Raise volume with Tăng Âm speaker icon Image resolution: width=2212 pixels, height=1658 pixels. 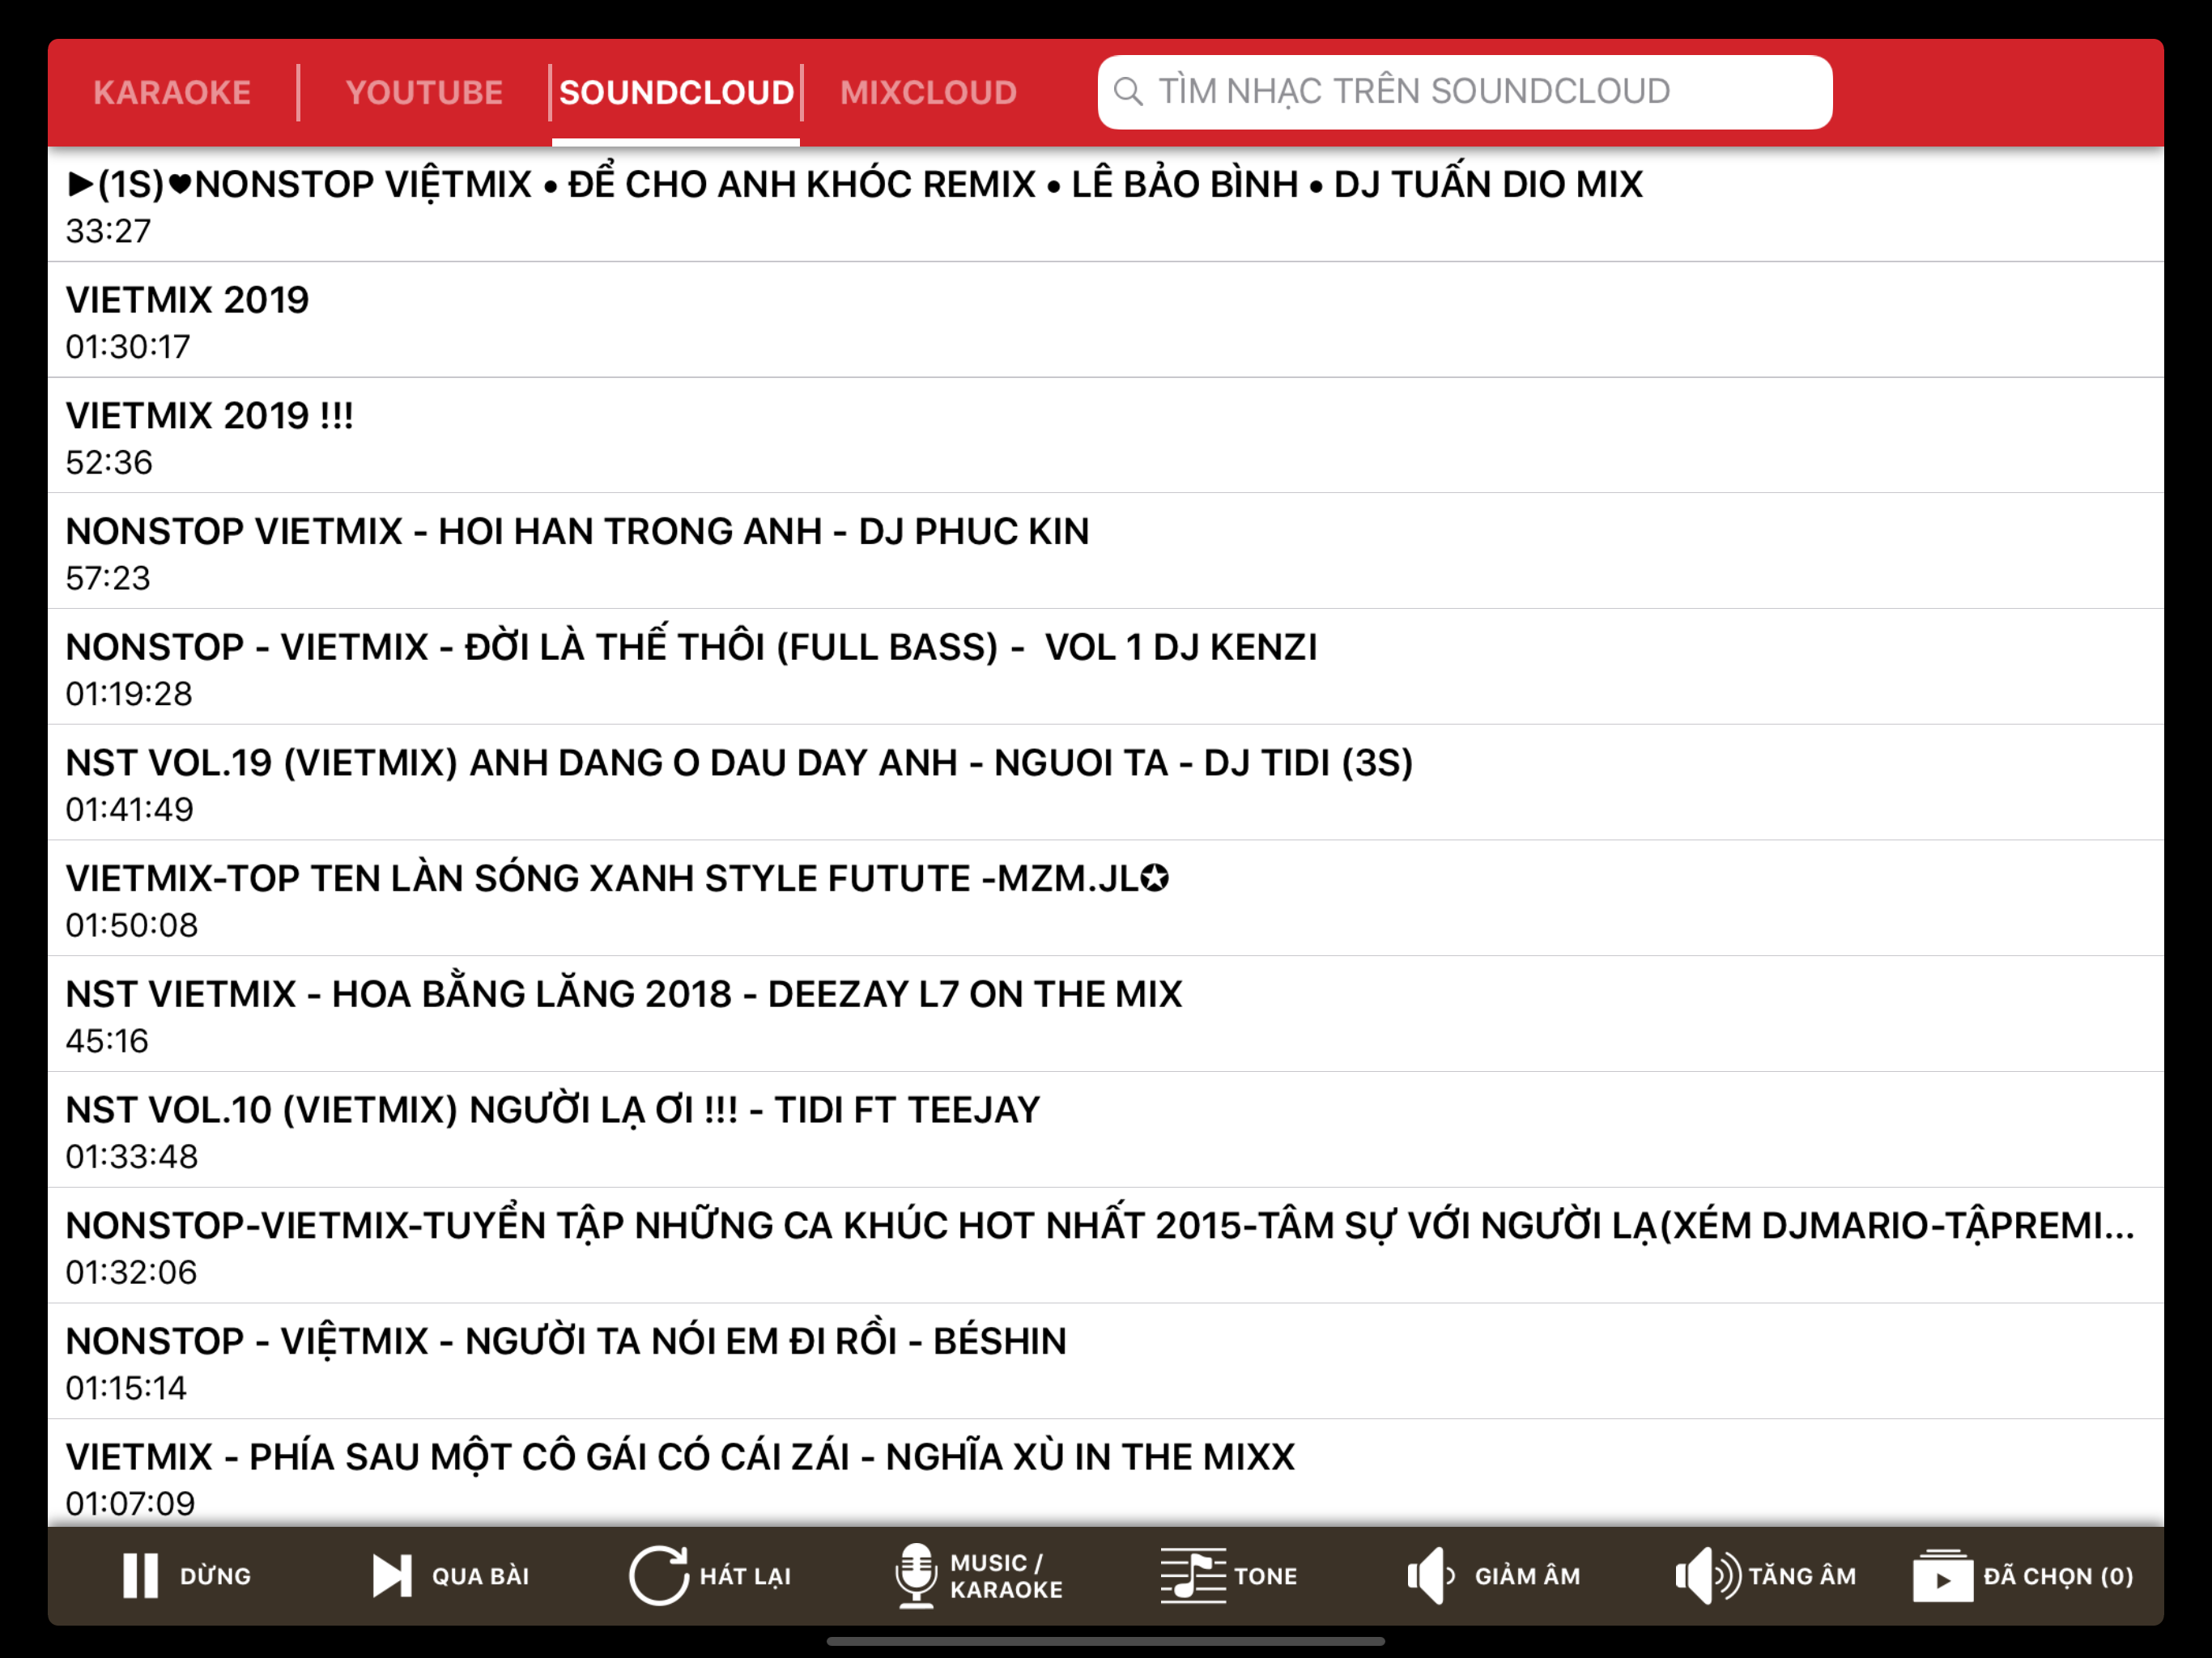(1707, 1576)
